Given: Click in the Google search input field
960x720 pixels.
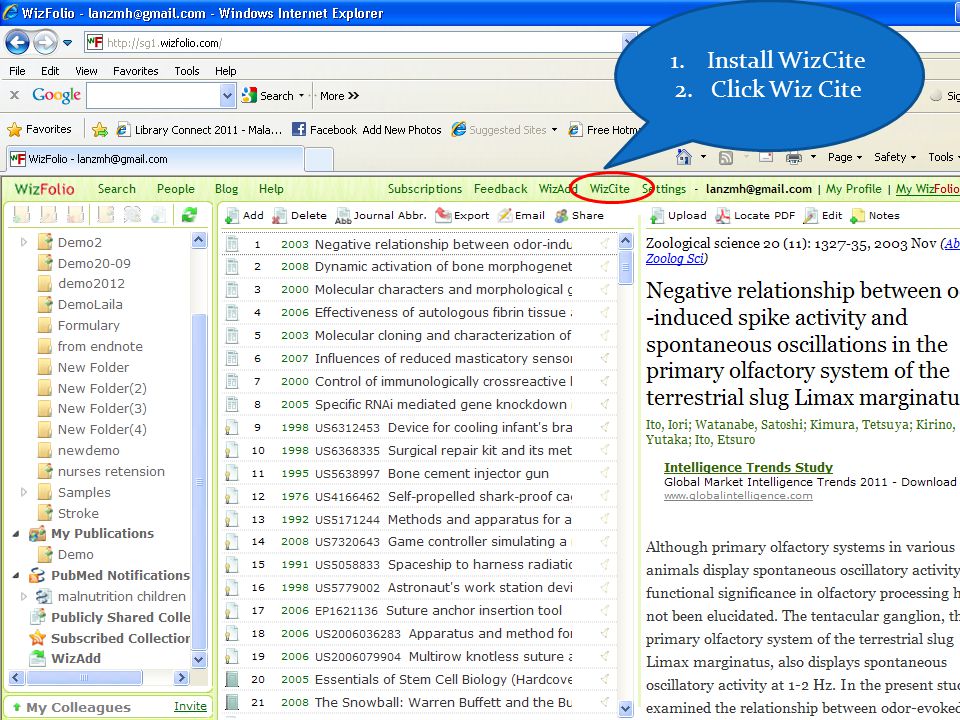Looking at the screenshot, I should click(154, 96).
